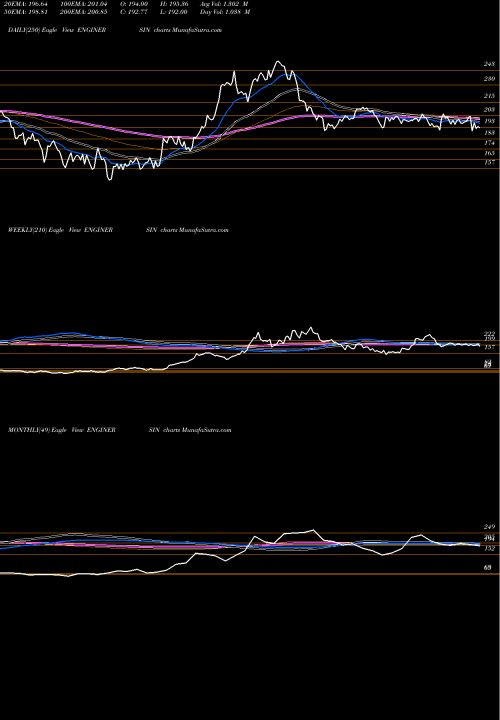Viewport: 500px width, 720px height.
Task: Click the 203 price level label
Action: pyautogui.click(x=489, y=109)
